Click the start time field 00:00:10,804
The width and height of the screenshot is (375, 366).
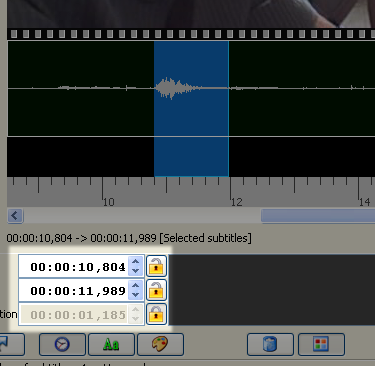(x=74, y=267)
